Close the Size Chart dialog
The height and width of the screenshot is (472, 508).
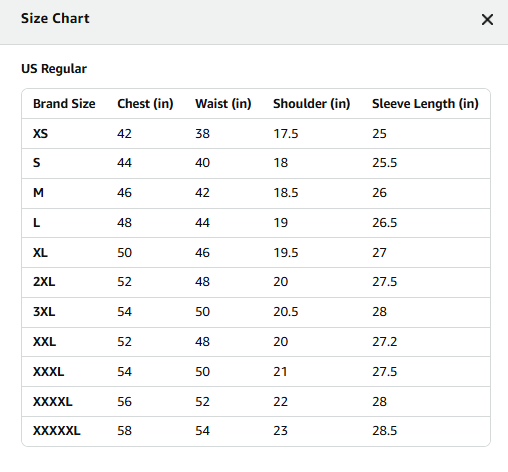tap(487, 20)
